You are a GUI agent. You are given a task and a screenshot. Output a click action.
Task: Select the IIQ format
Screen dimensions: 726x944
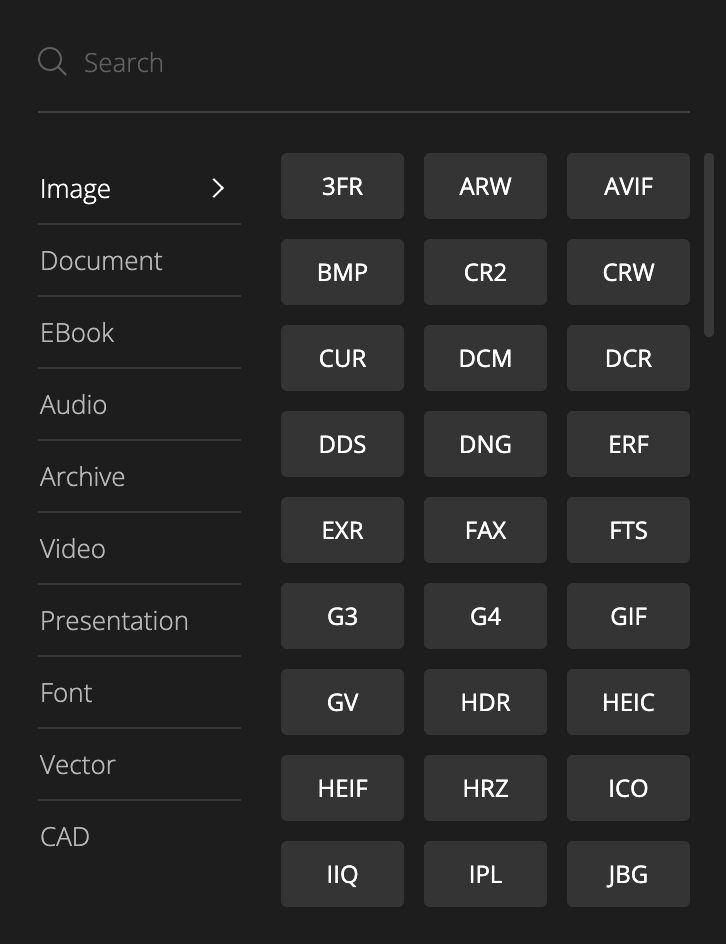click(x=343, y=874)
